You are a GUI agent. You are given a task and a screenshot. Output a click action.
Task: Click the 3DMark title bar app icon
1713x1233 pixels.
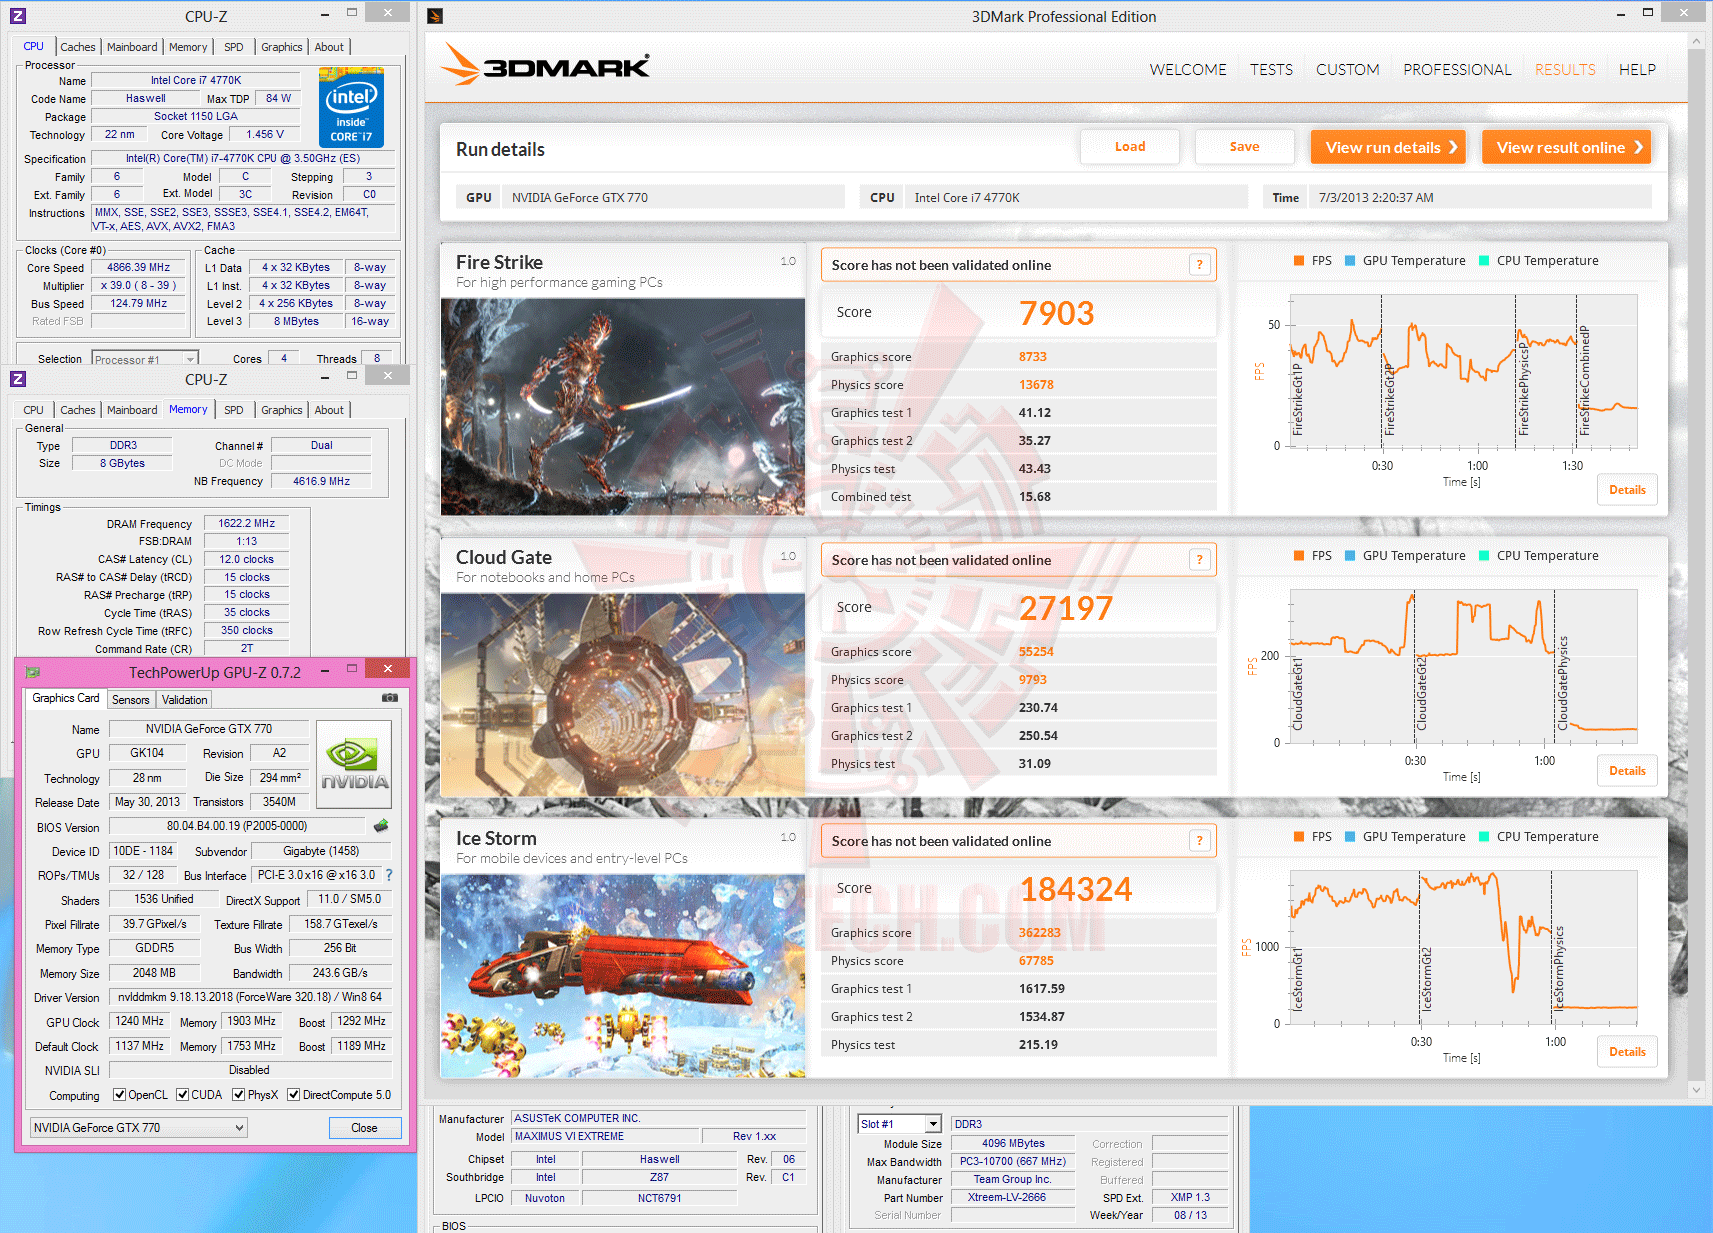click(x=435, y=16)
